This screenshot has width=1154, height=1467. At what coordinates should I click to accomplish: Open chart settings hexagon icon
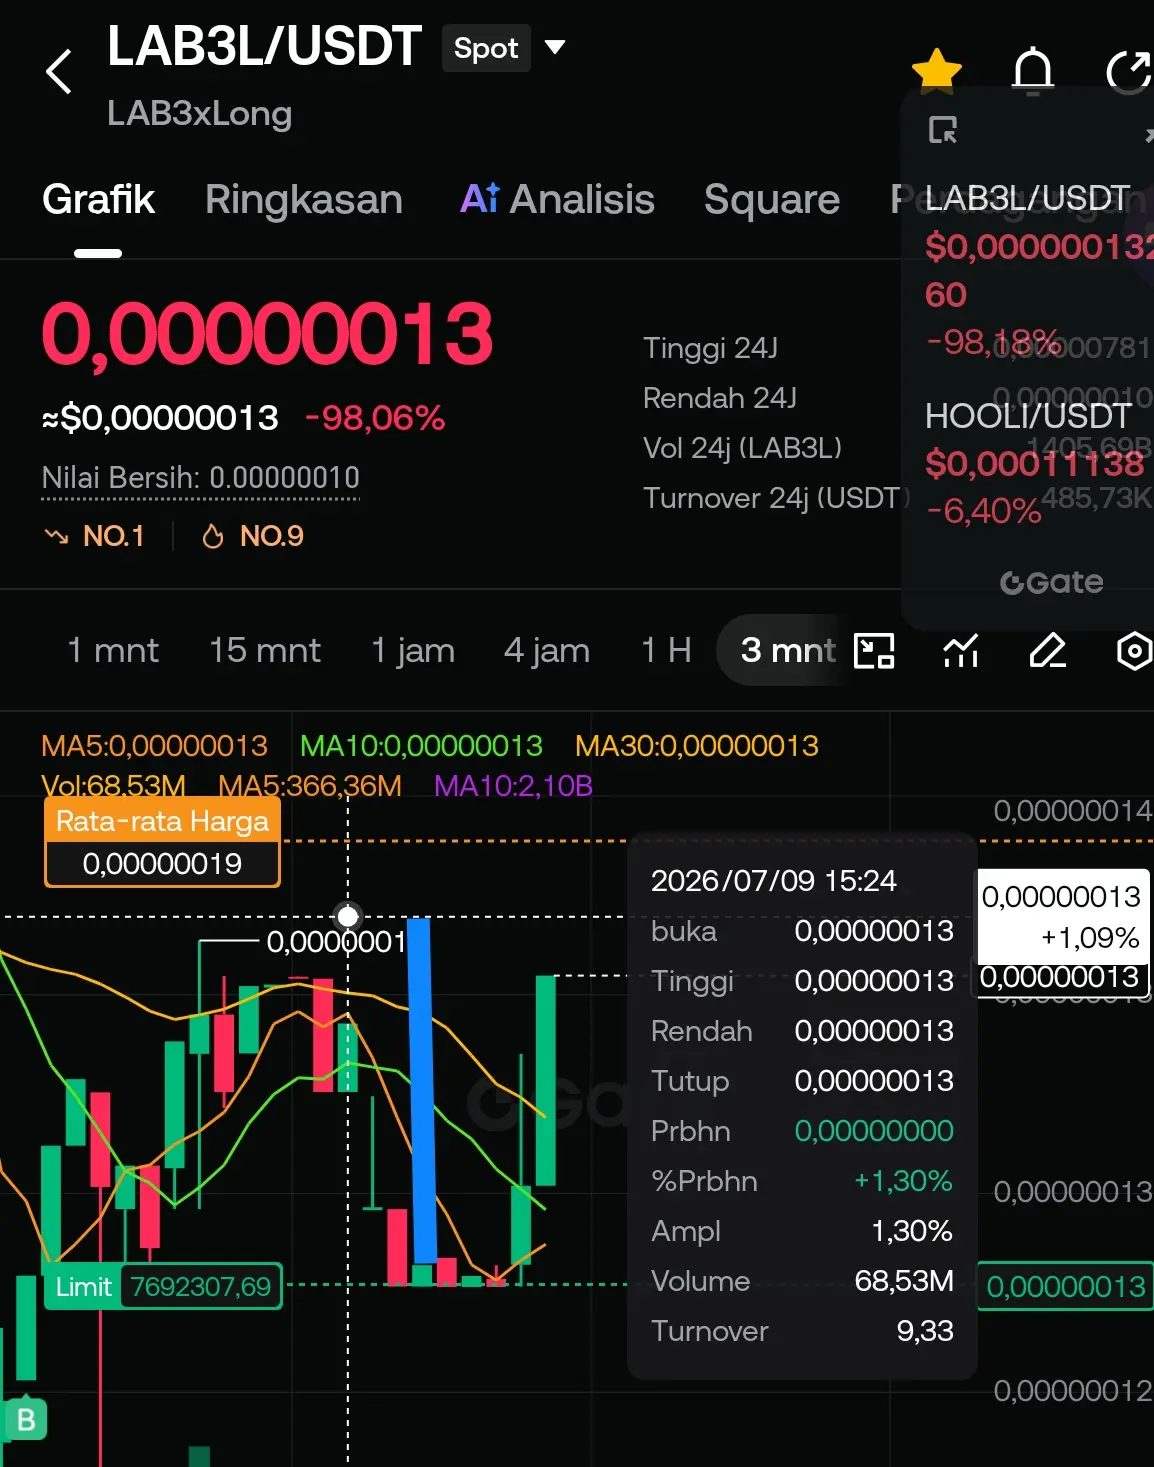pyautogui.click(x=1134, y=651)
